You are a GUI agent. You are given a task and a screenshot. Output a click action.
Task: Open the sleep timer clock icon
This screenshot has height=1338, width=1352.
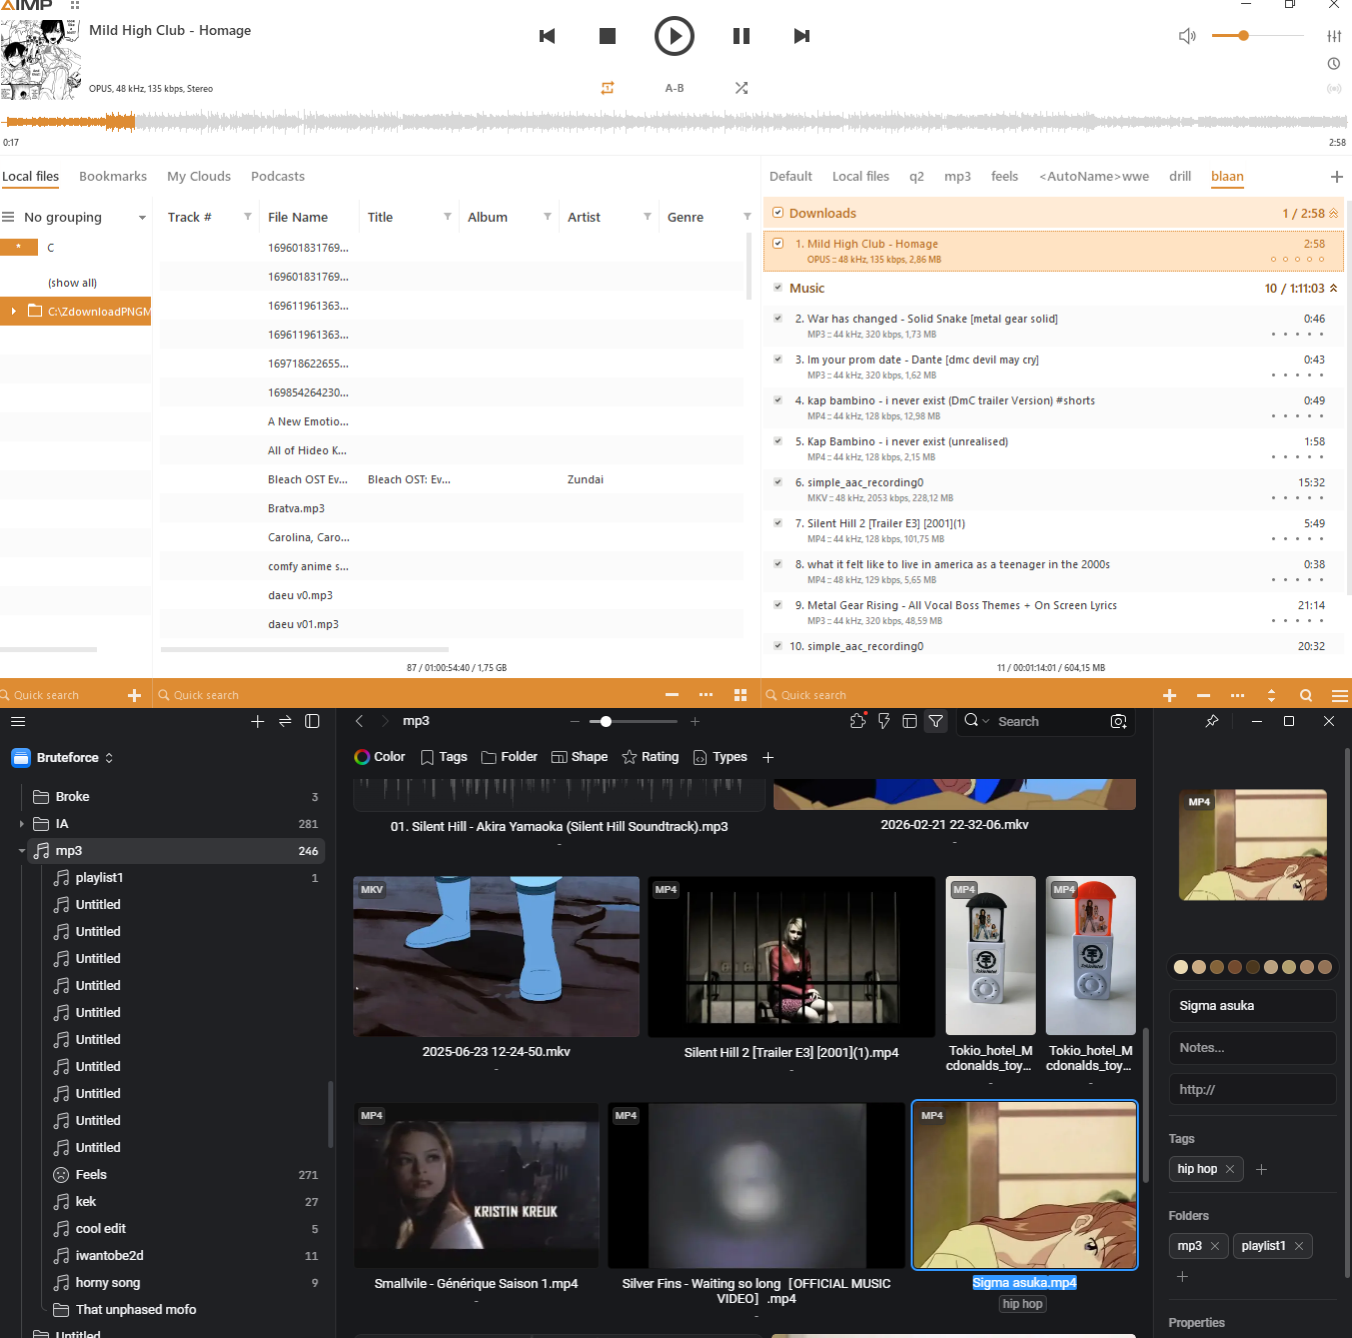pyautogui.click(x=1334, y=64)
